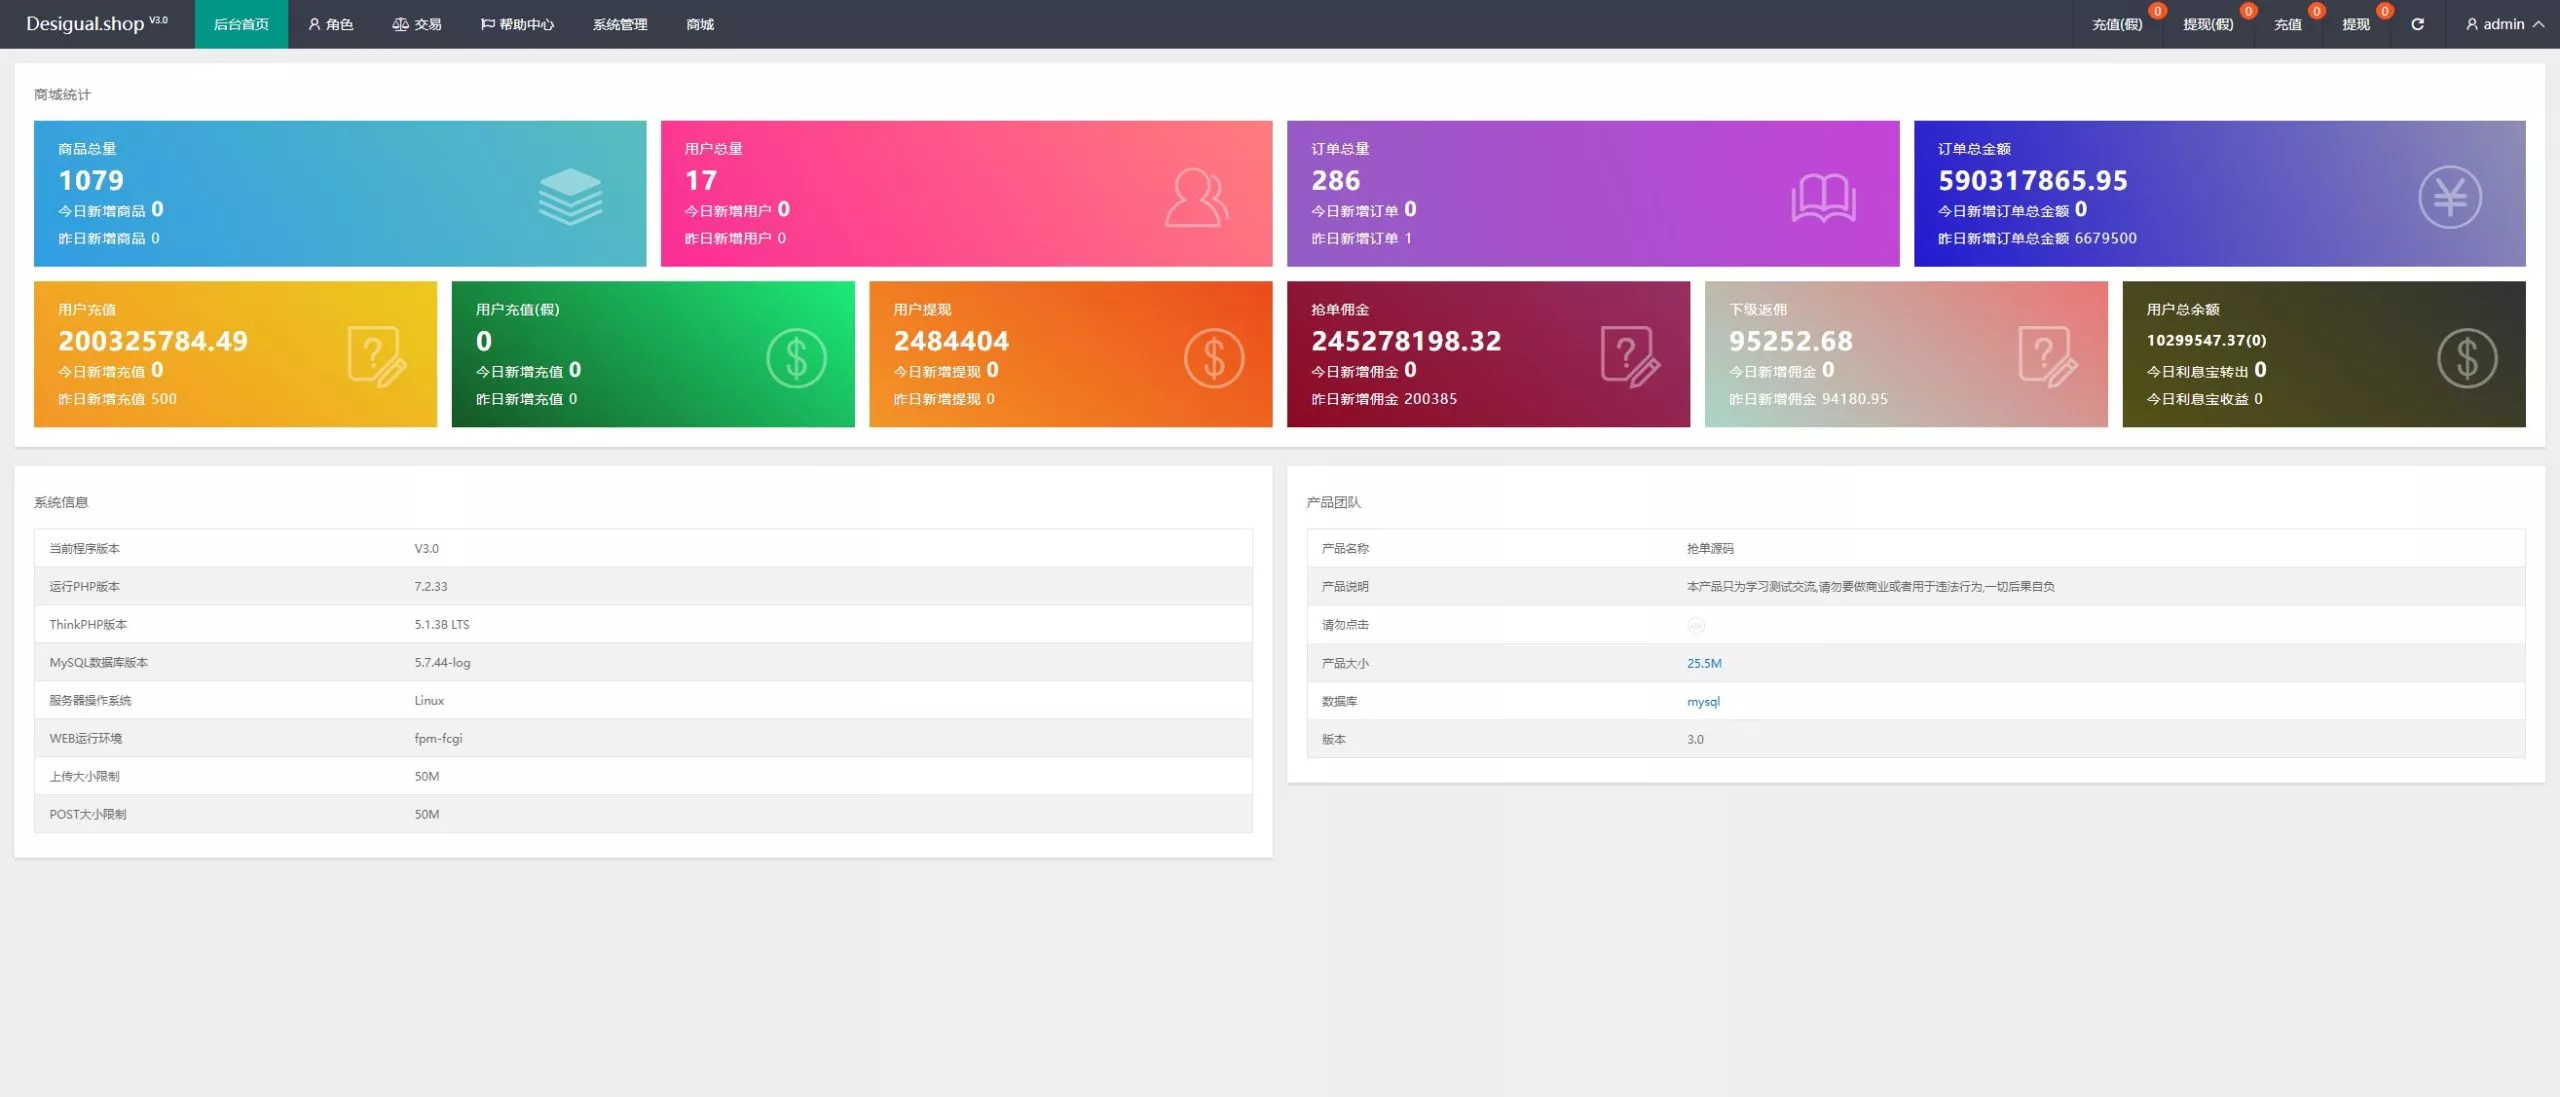Open the 系统管理 menu
Image resolution: width=2560 pixels, height=1097 pixels.
pos(620,24)
